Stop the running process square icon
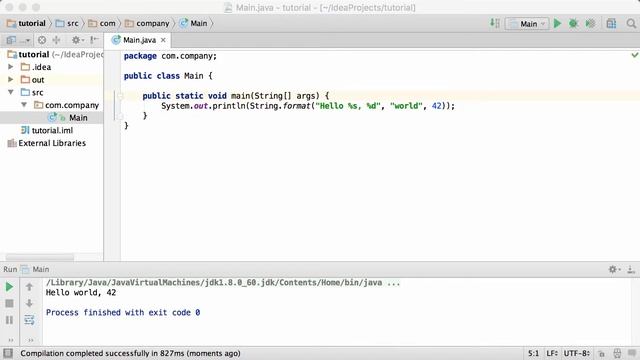Image resolution: width=640 pixels, height=360 pixels. 9,303
